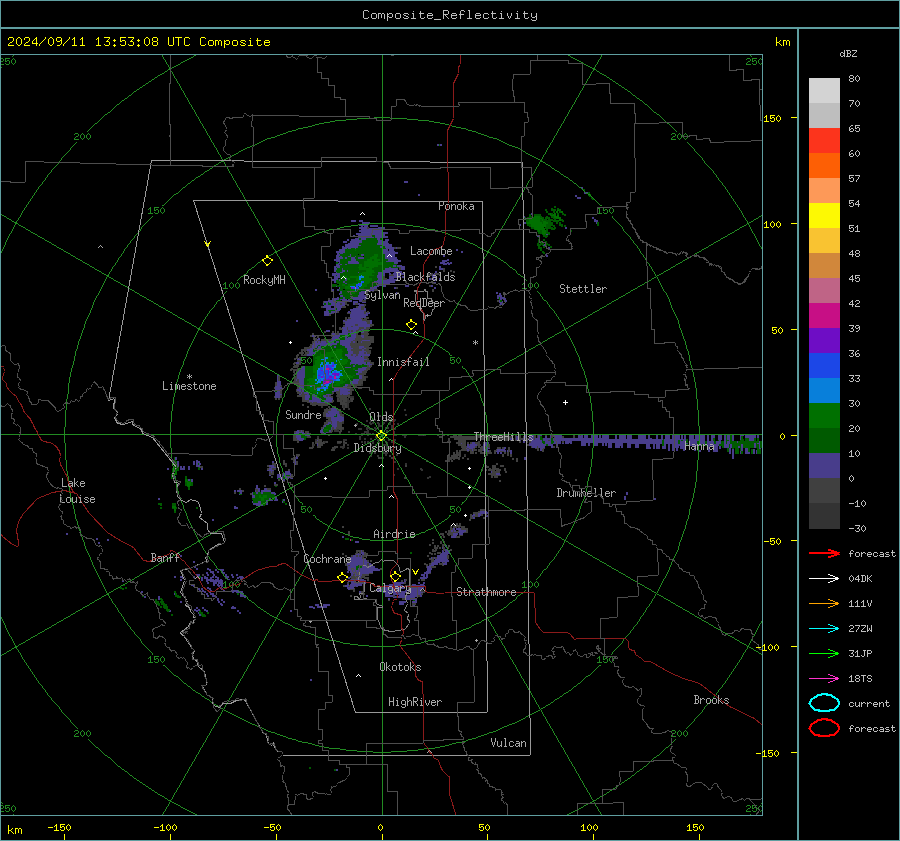
Task: Click the Brooks label
Action: [x=711, y=700]
